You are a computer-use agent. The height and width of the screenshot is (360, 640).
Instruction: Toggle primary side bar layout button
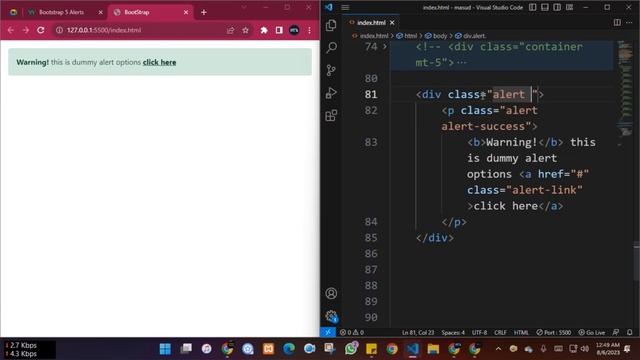coord(533,7)
